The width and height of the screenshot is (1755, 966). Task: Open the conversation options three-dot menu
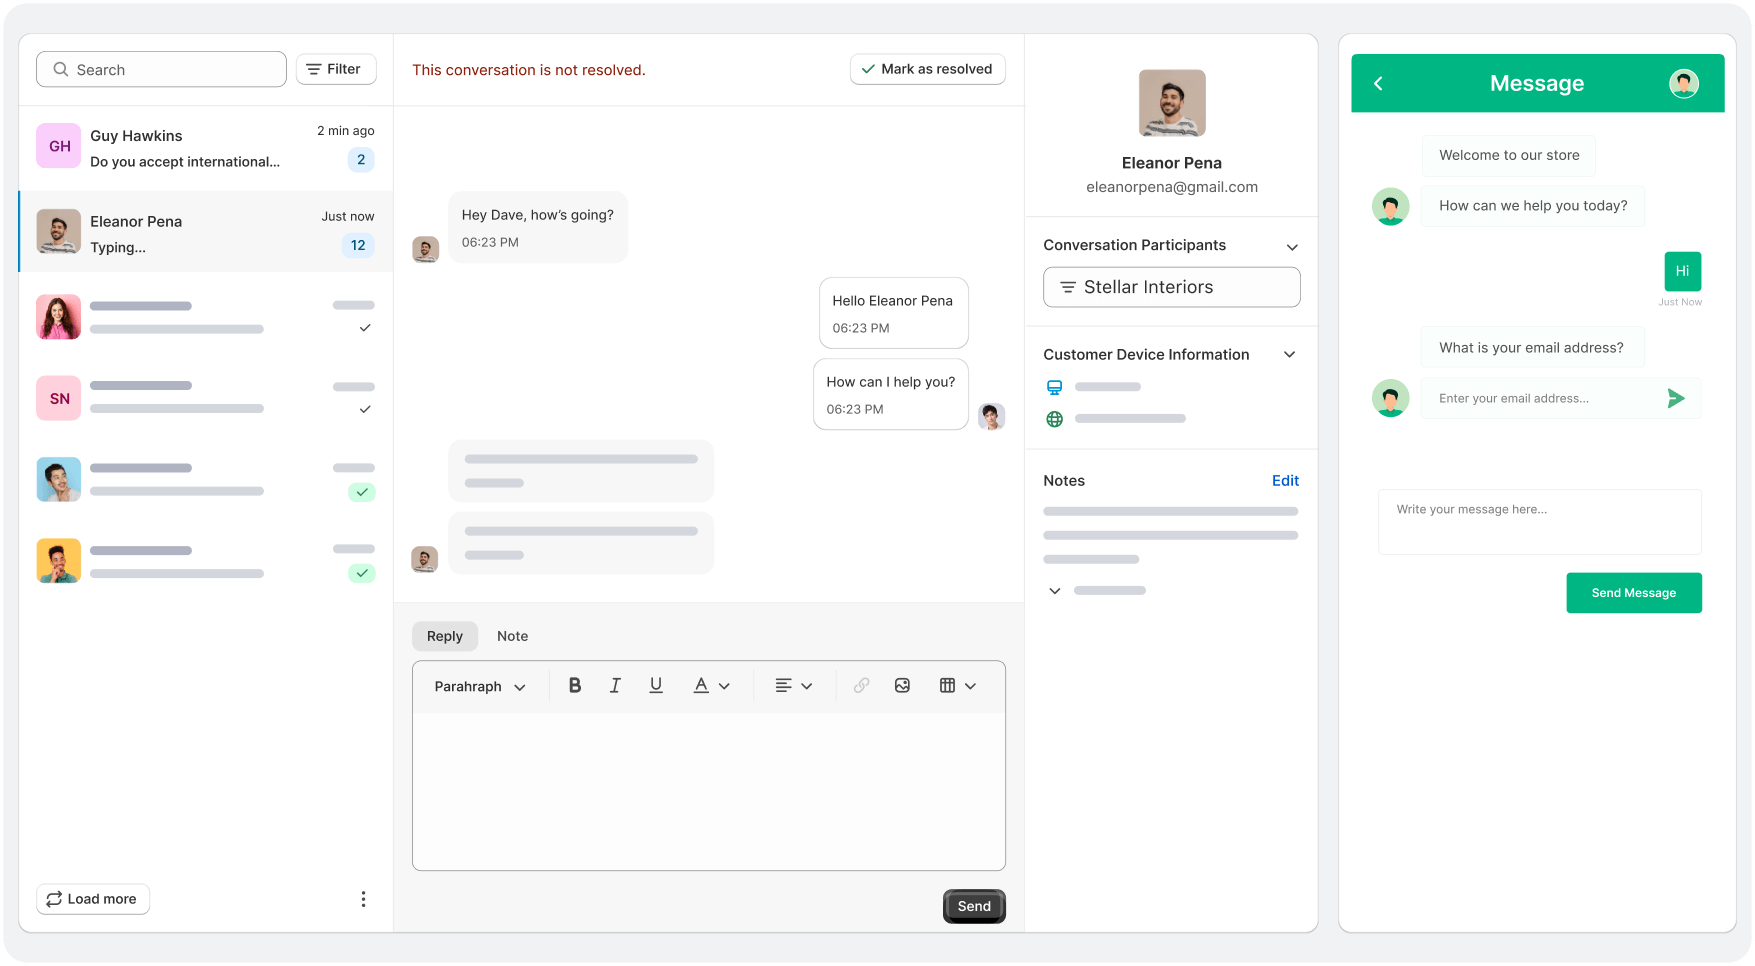click(x=364, y=899)
